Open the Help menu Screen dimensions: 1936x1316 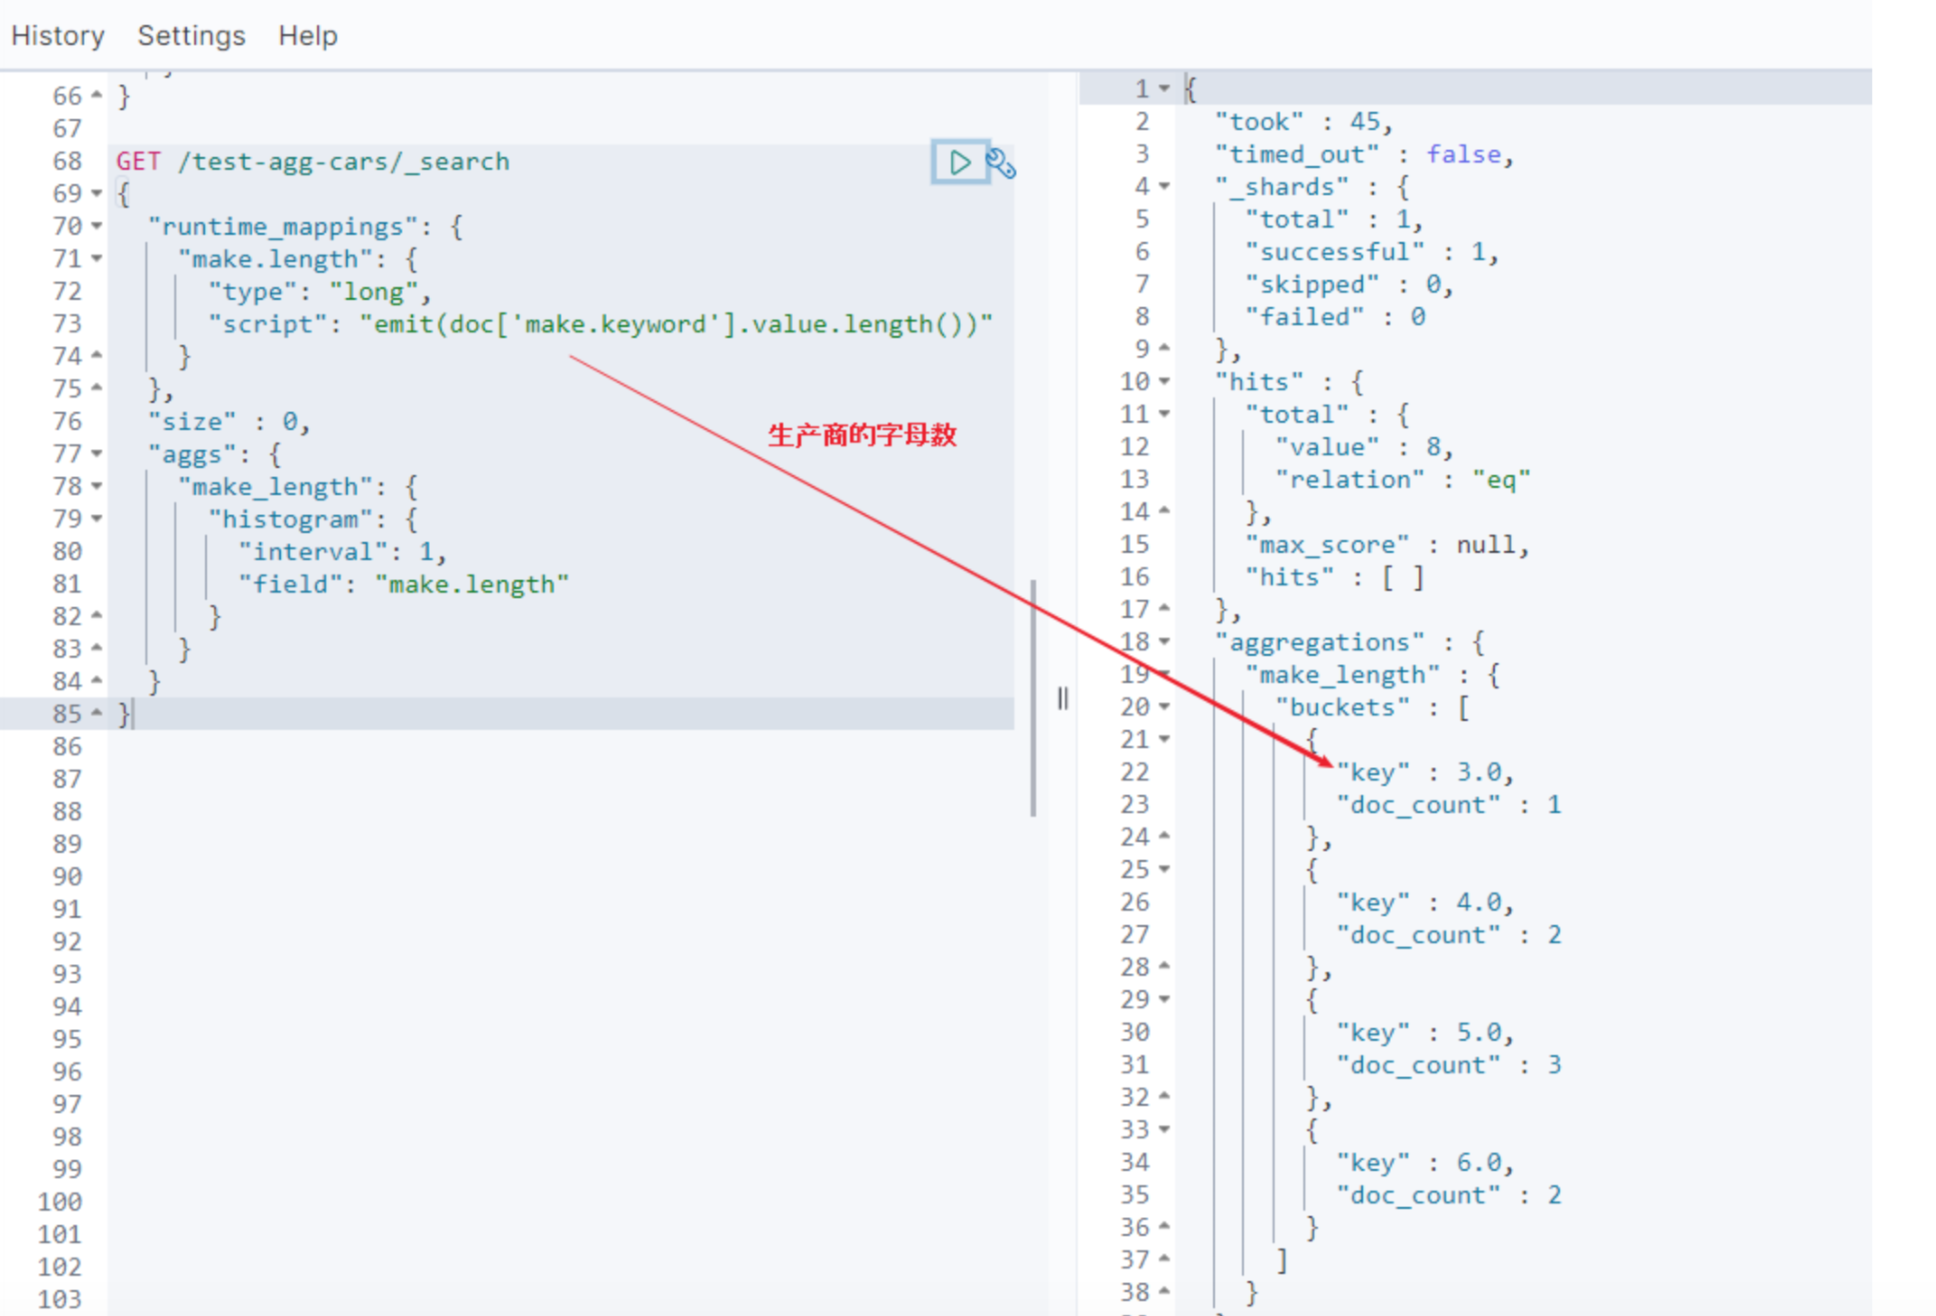(x=308, y=36)
